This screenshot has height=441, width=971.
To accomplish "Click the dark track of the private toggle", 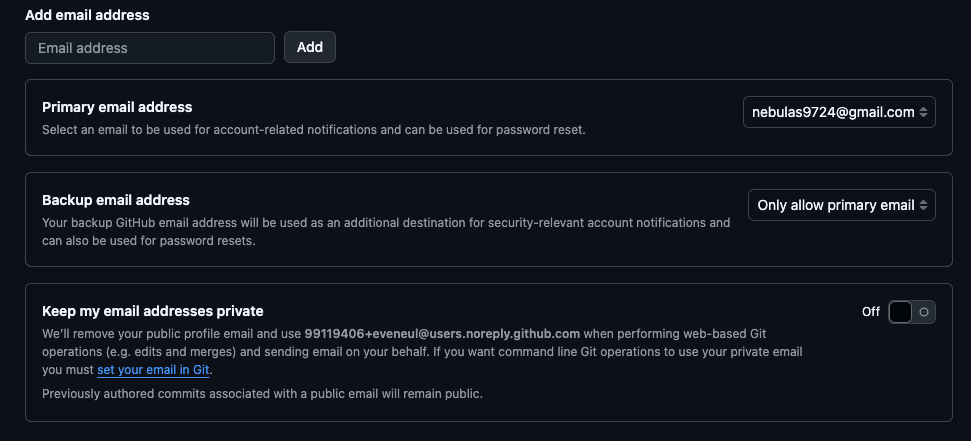I will tap(901, 312).
